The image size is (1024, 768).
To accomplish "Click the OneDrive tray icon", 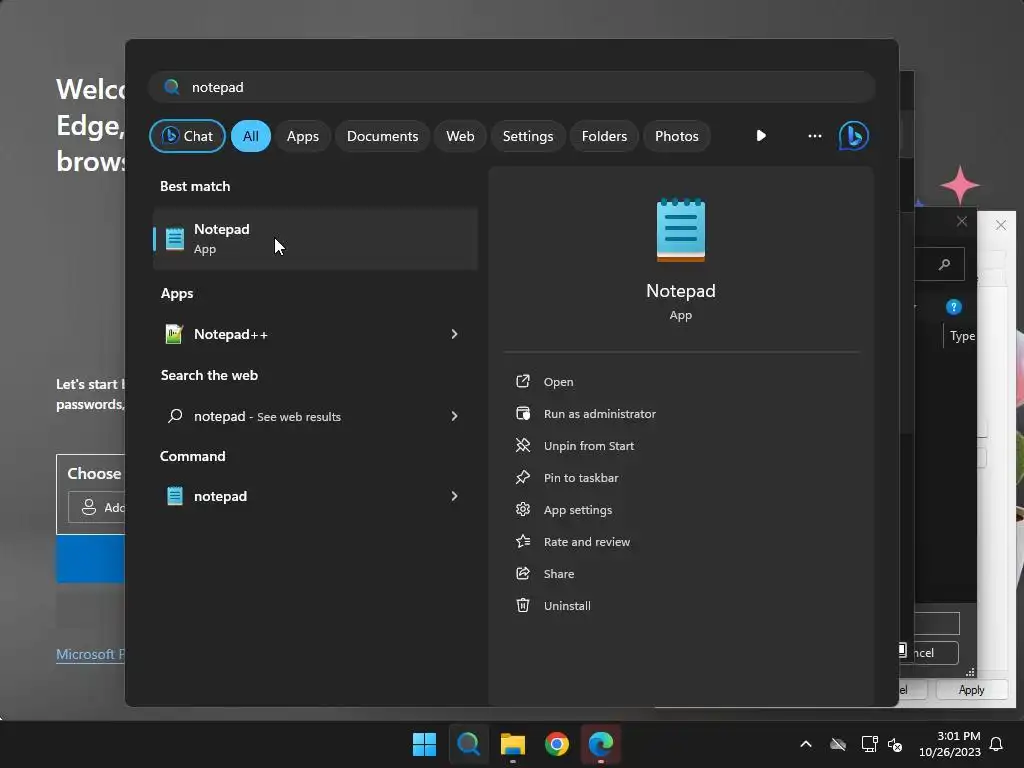I will point(838,744).
